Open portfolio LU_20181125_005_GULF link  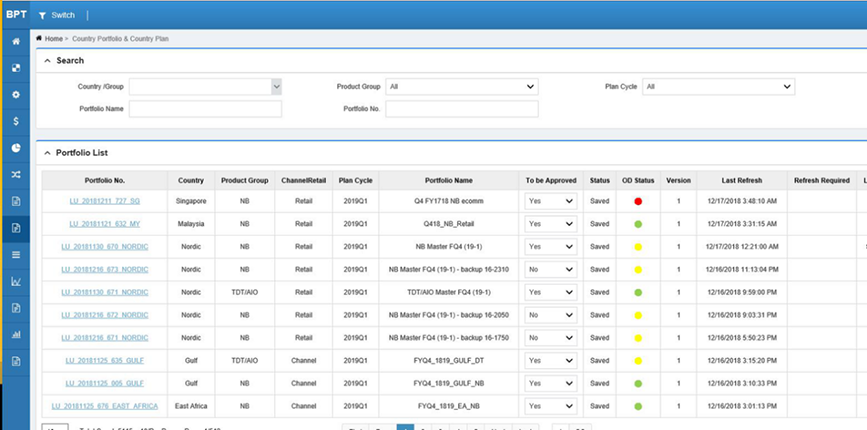click(105, 383)
